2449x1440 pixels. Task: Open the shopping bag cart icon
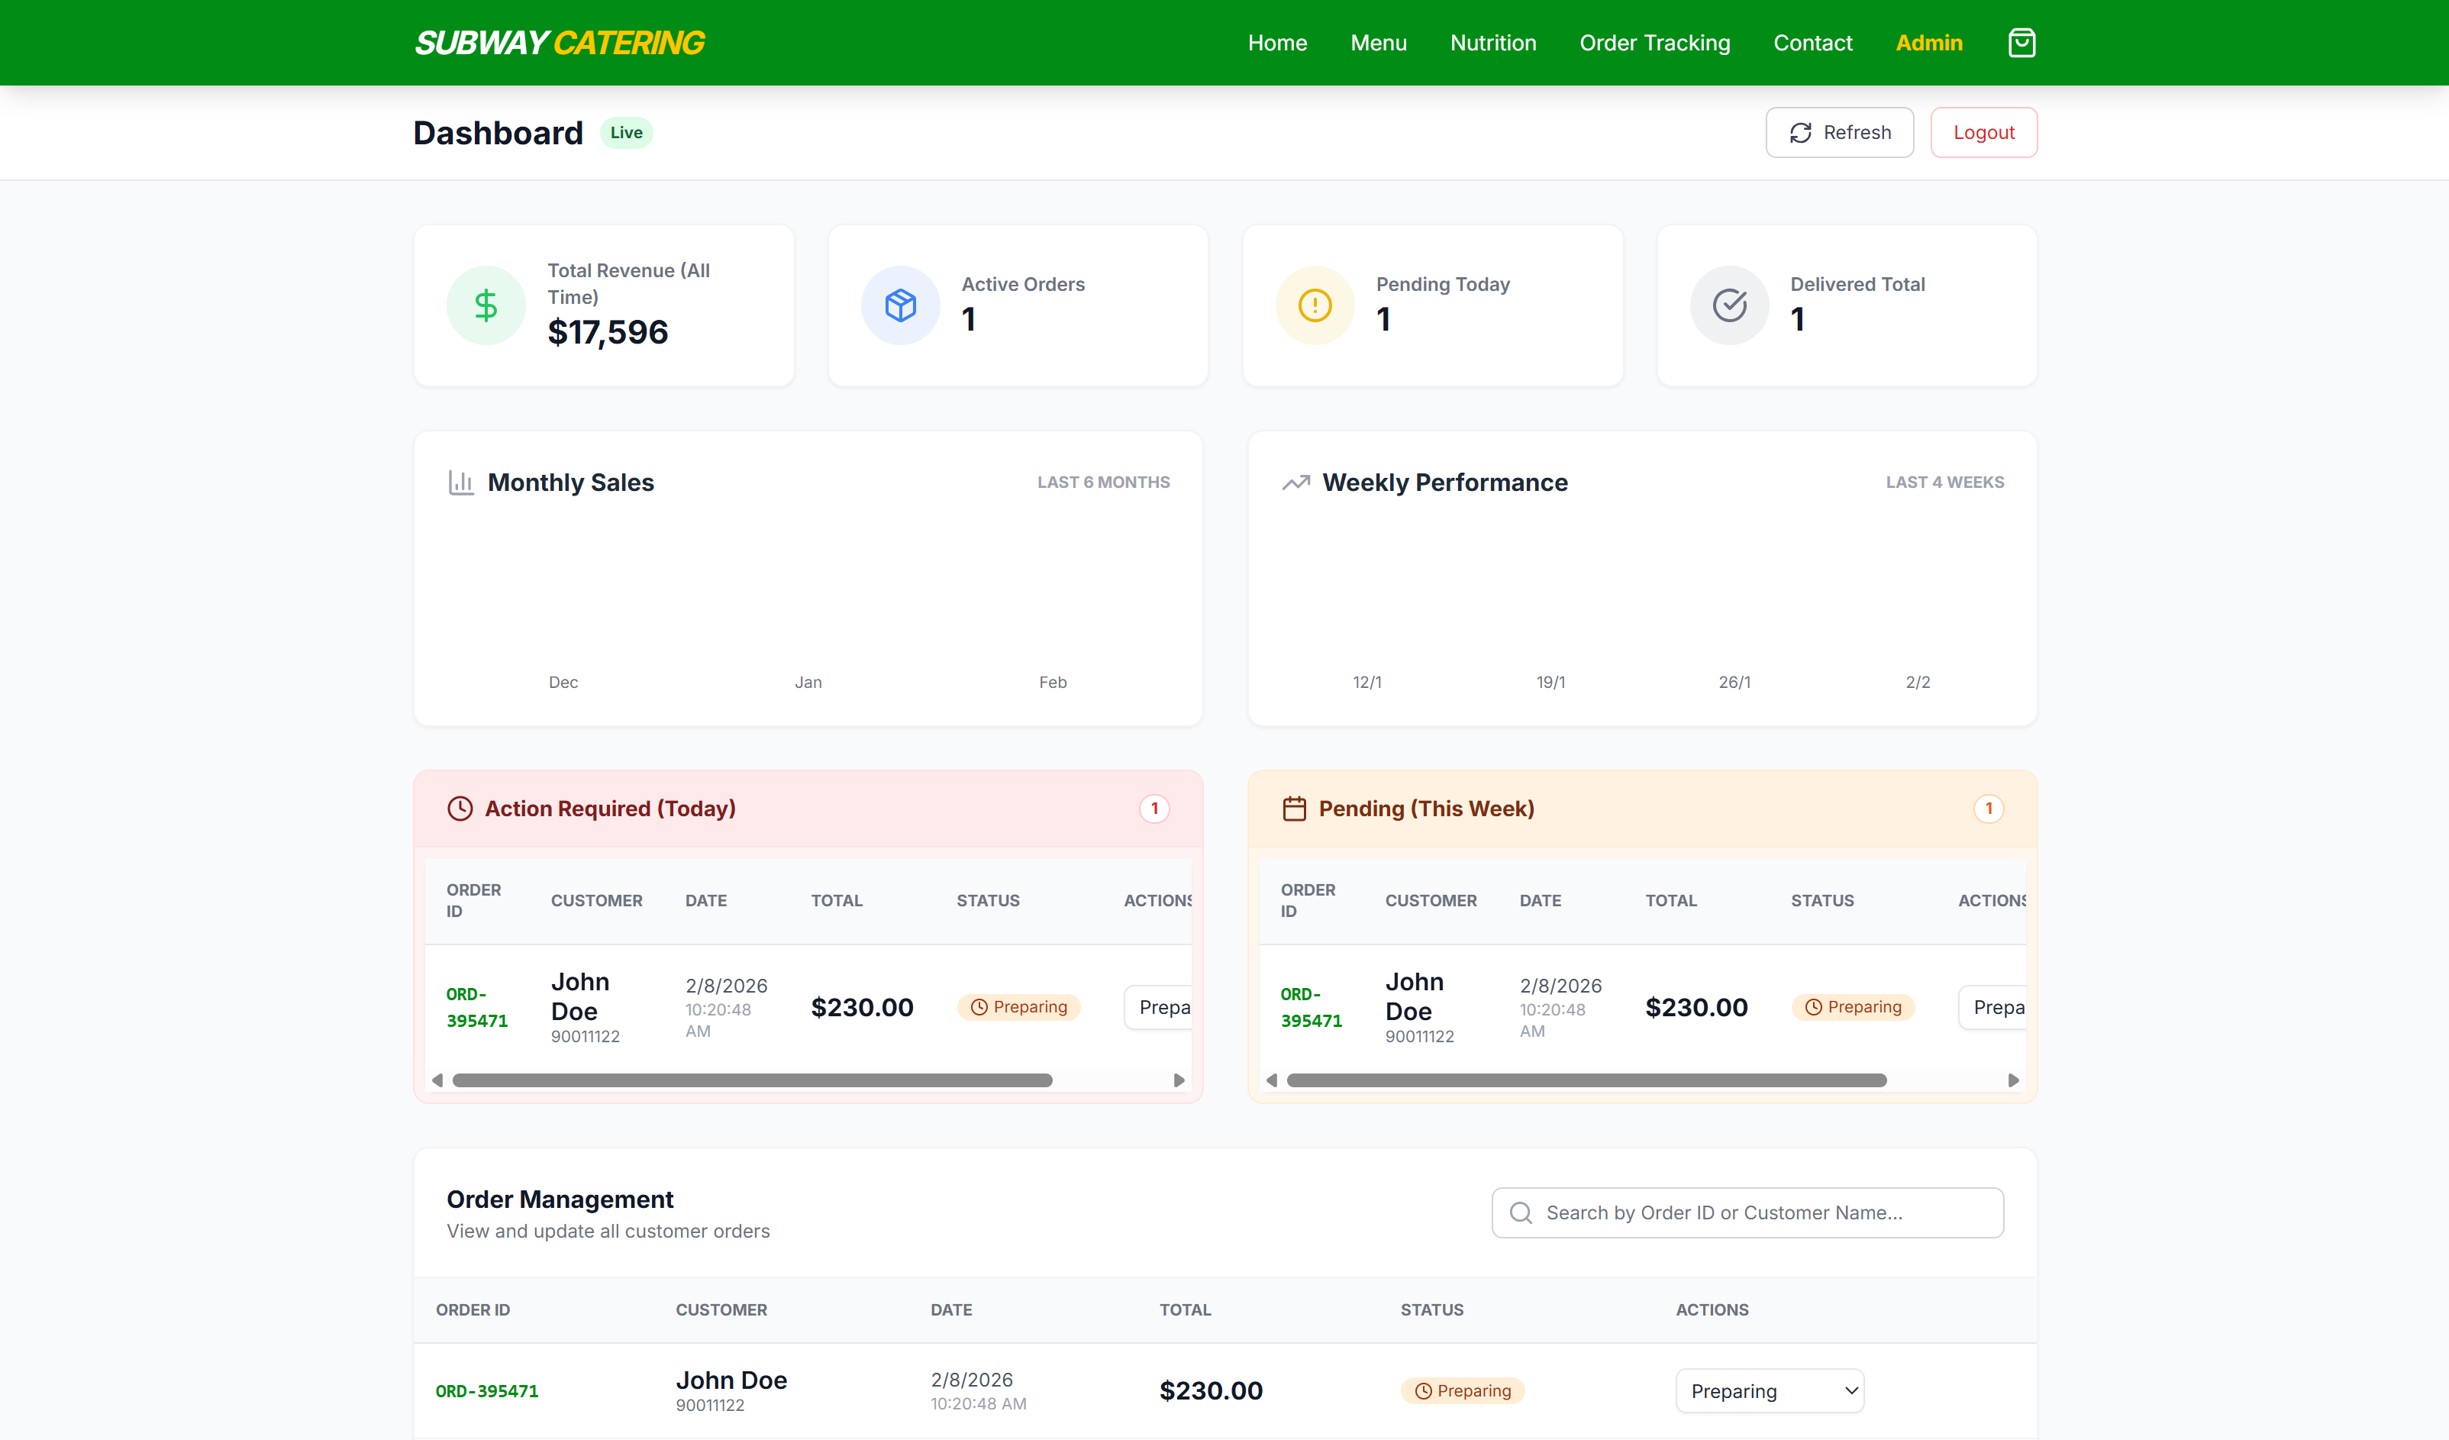(x=2021, y=43)
